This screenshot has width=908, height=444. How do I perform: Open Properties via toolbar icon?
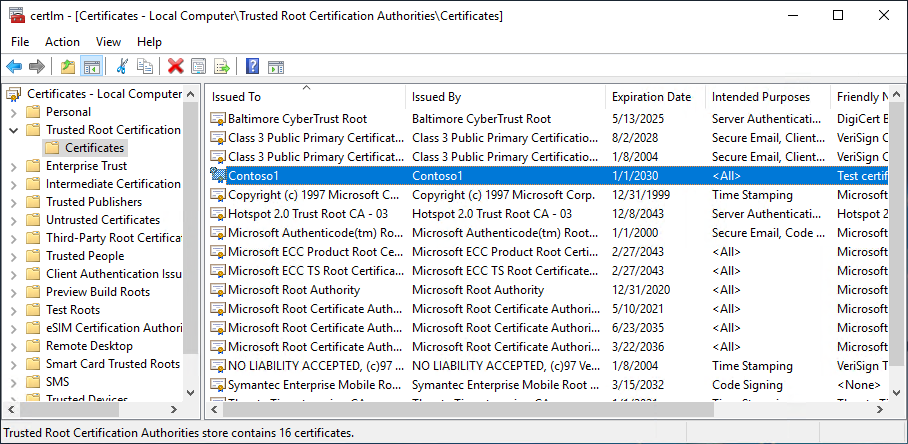[199, 67]
